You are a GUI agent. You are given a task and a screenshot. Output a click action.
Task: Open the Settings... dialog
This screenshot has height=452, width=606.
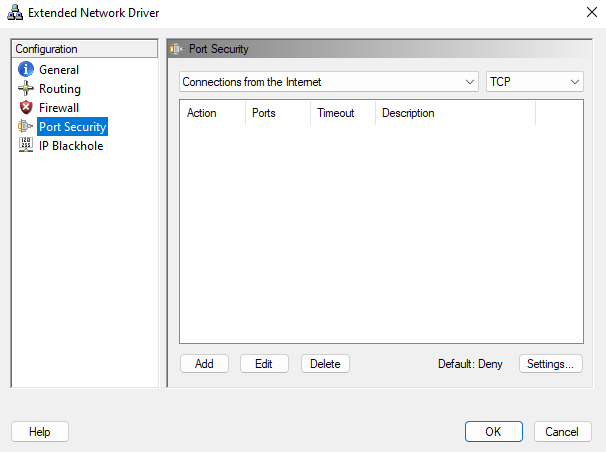pos(550,364)
